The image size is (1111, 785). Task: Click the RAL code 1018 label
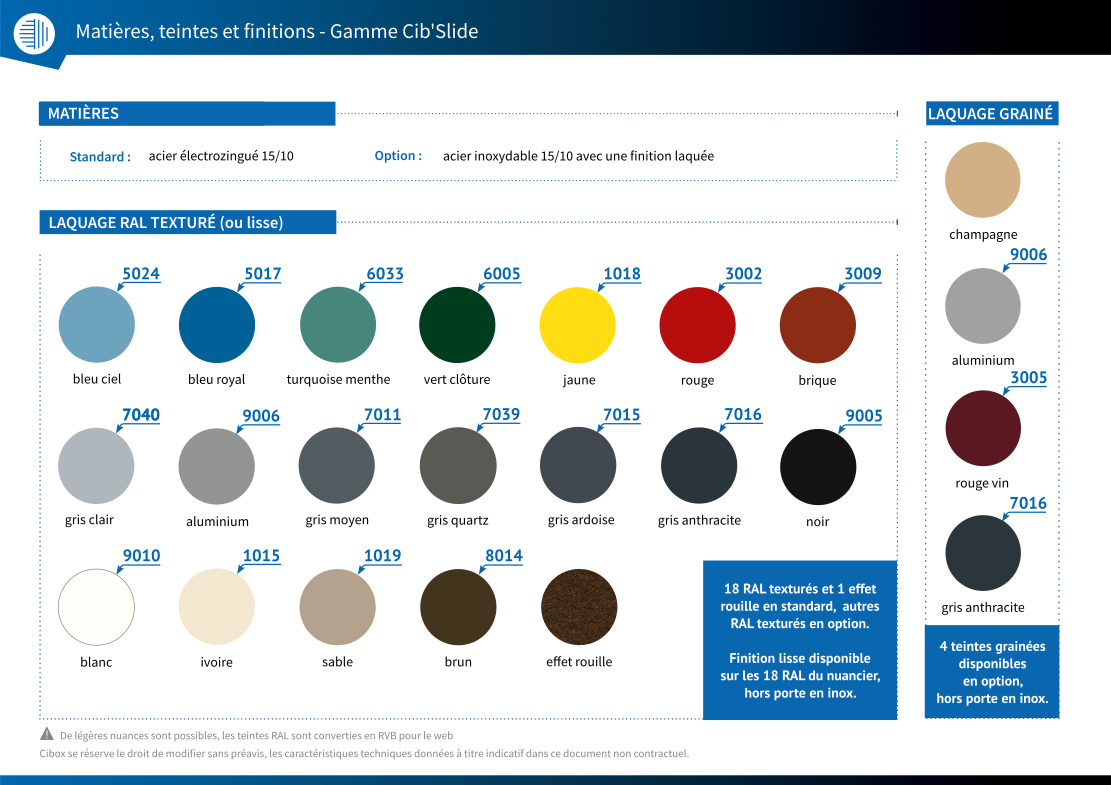pos(622,273)
